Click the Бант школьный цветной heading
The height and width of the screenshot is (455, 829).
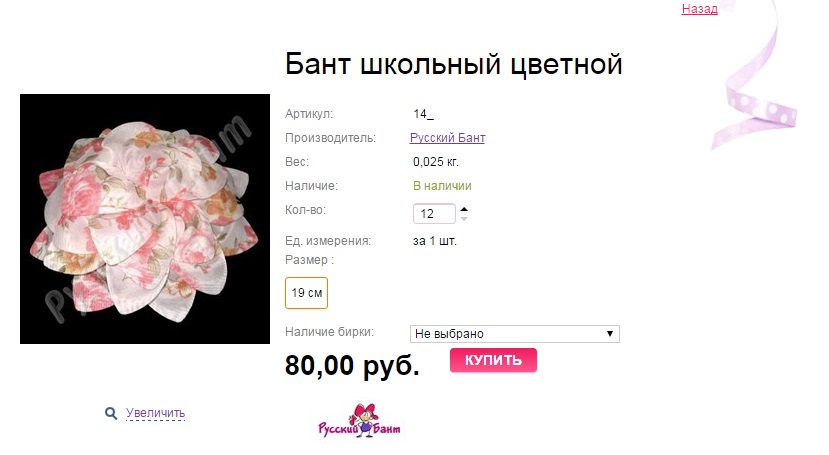click(454, 64)
